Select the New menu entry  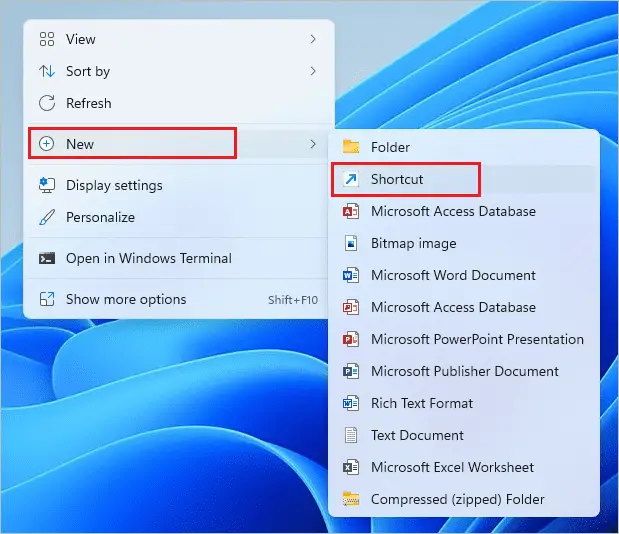(178, 144)
